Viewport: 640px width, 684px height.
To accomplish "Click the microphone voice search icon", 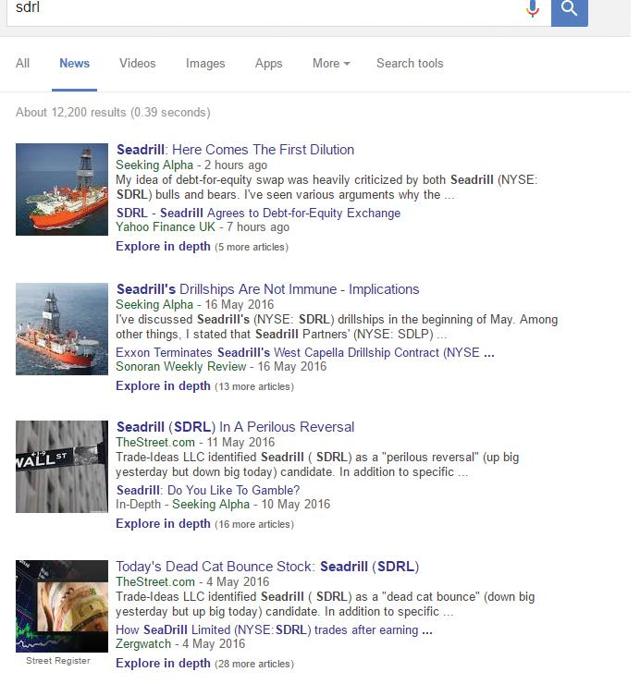I will pyautogui.click(x=532, y=8).
